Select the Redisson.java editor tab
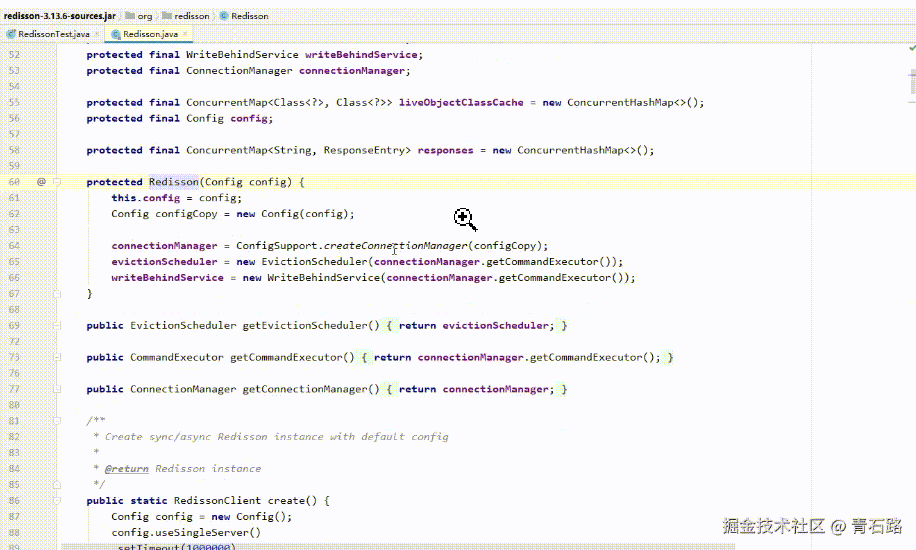Screen dimensions: 916x550 [x=150, y=34]
